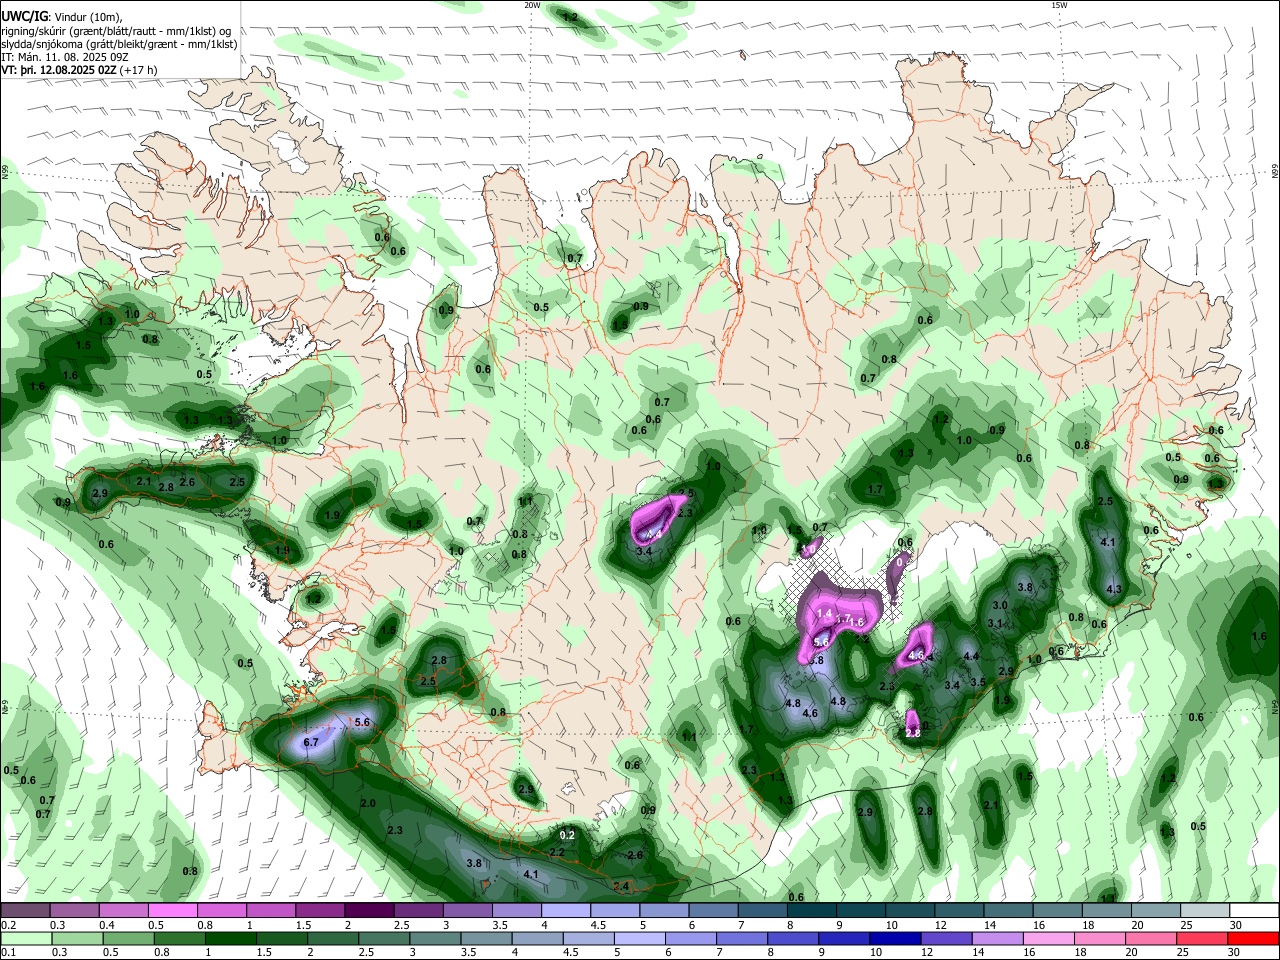Click the 'UWC/IG: Vindur (10m),' title text
Screen dimensions: 1280x960
pyautogui.click(x=62, y=17)
